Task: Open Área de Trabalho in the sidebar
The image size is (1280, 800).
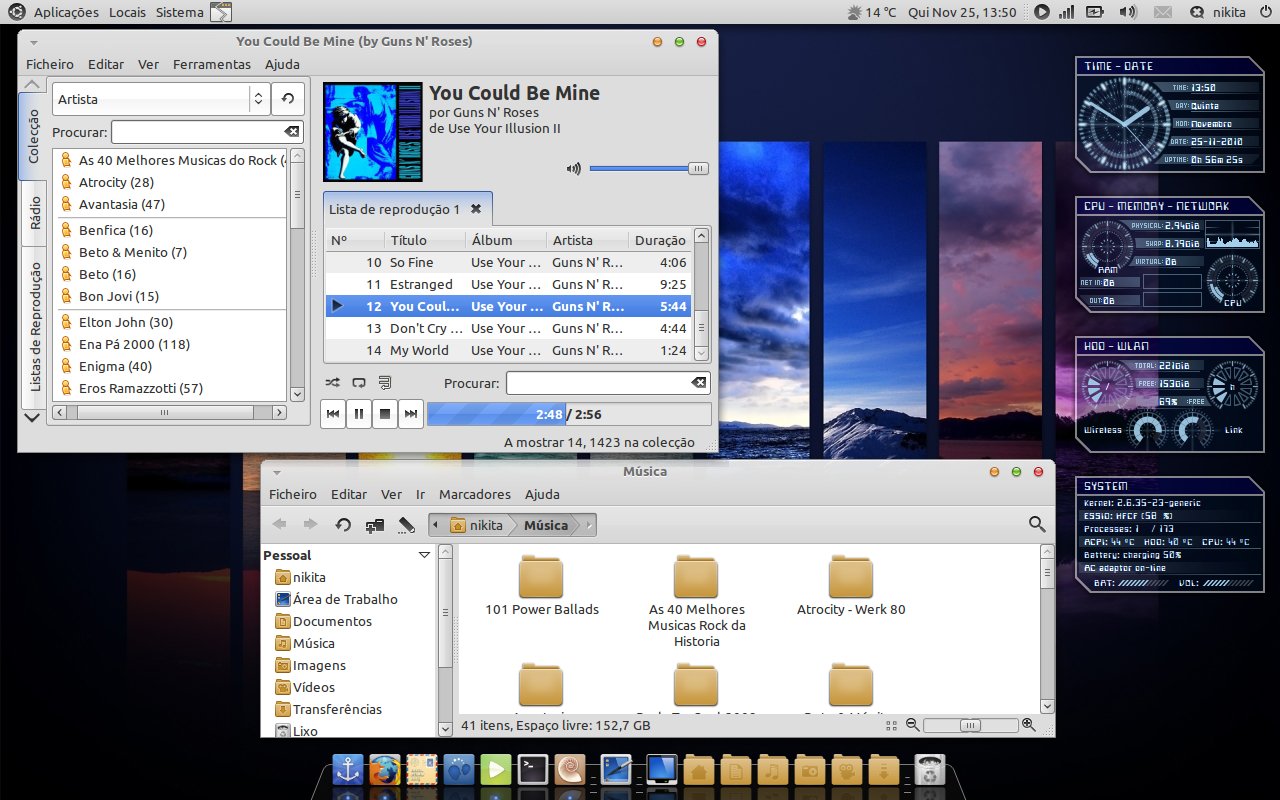Action: pyautogui.click(x=336, y=599)
